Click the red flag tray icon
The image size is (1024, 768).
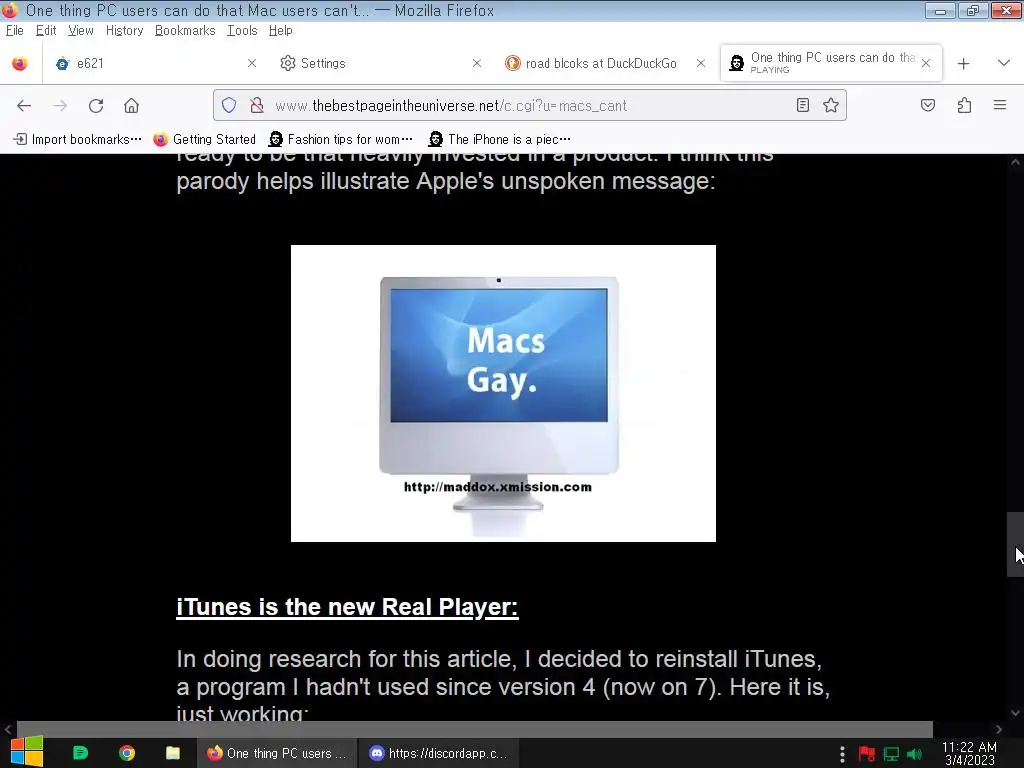(x=867, y=754)
